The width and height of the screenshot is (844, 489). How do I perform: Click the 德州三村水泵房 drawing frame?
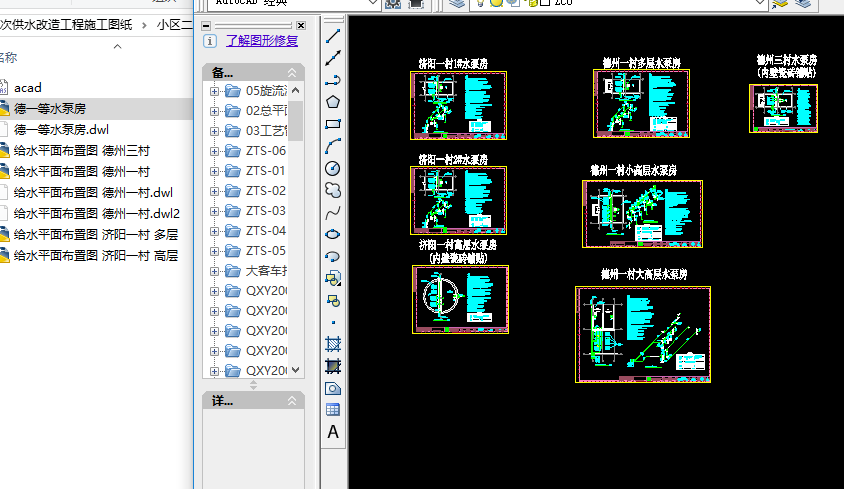[x=783, y=108]
